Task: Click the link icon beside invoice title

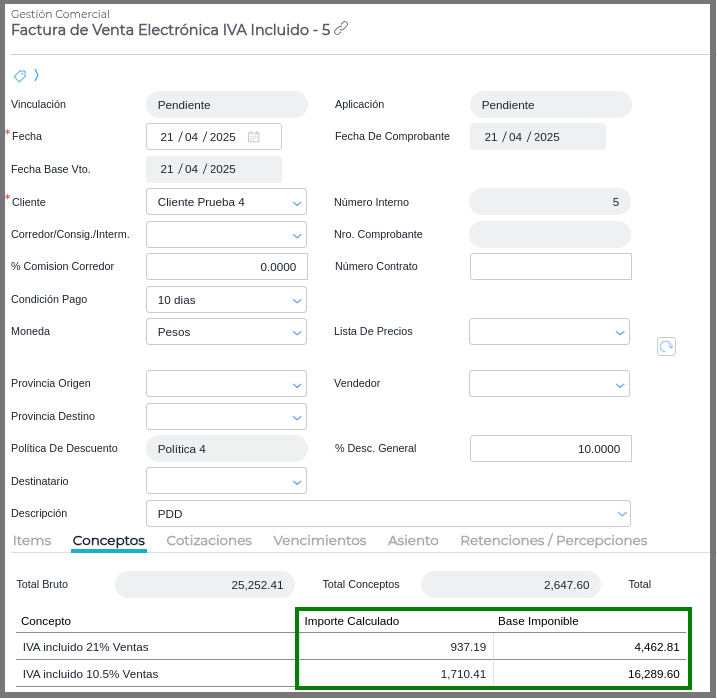Action: point(341,29)
